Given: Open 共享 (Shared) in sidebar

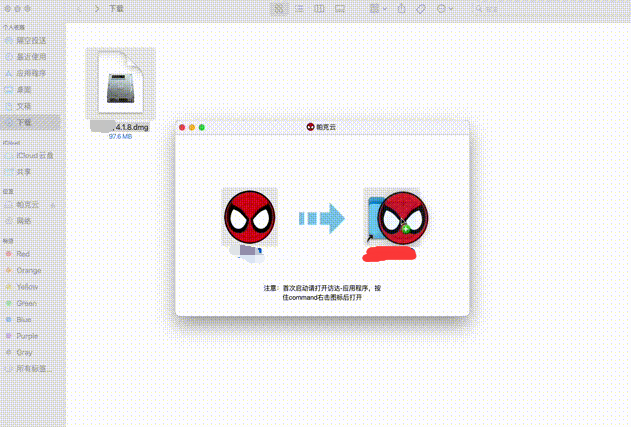Looking at the screenshot, I should (31, 172).
